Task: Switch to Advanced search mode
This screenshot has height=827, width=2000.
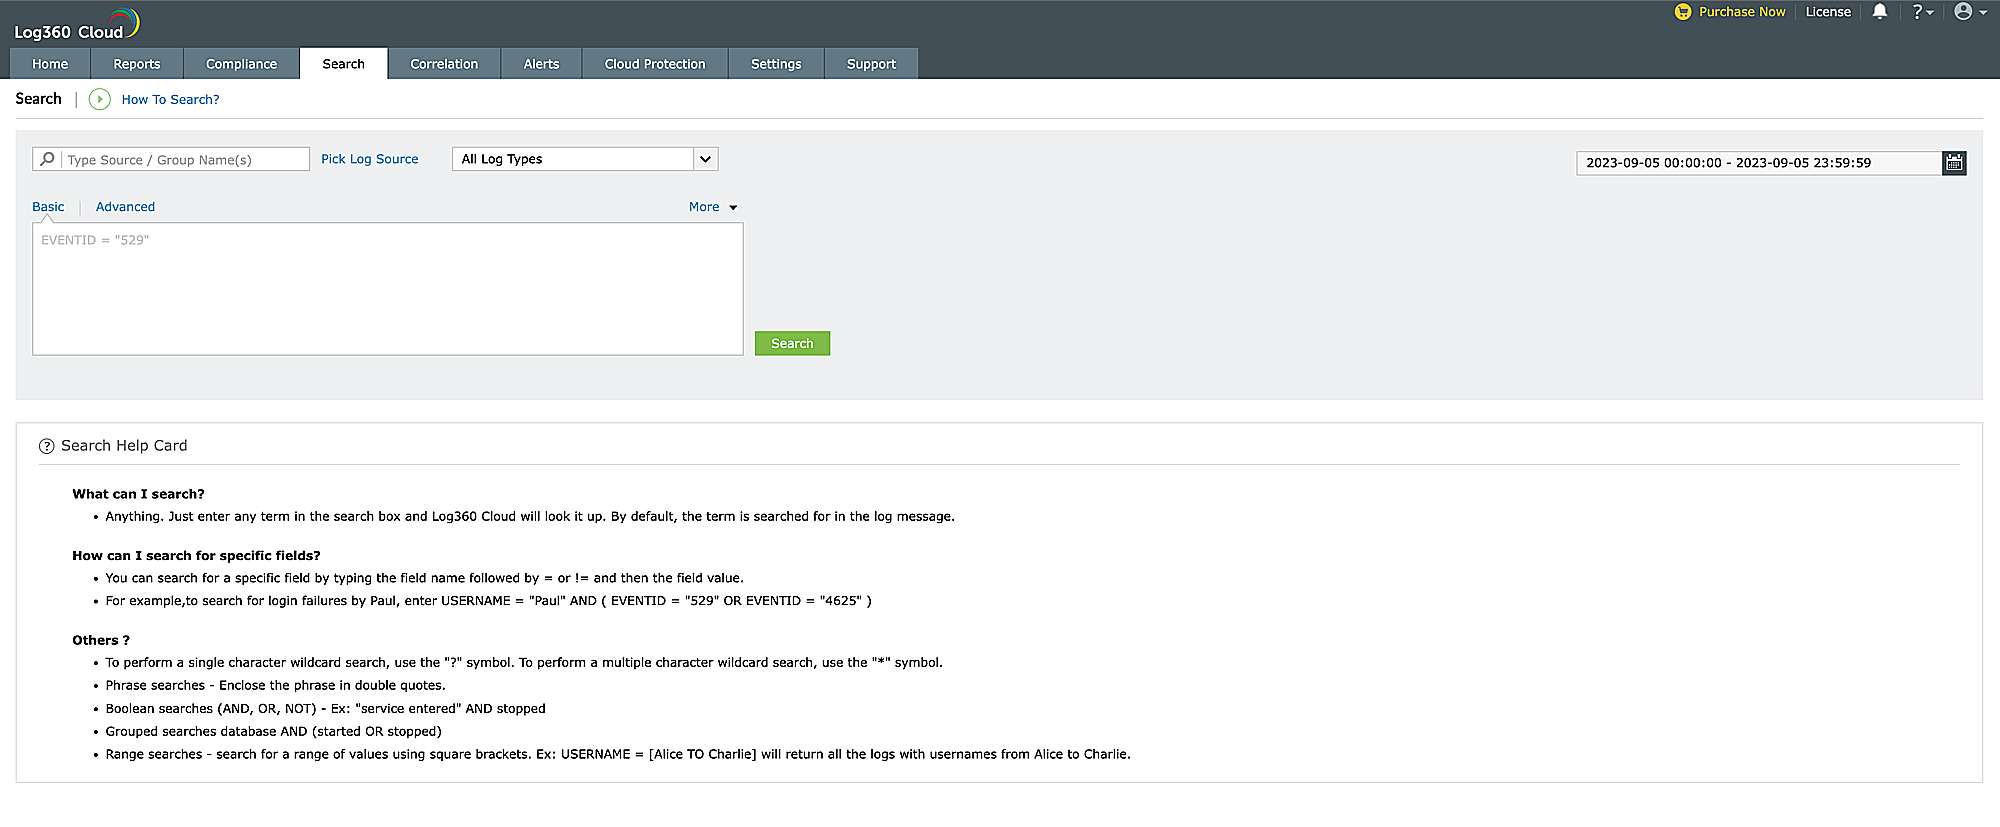Action: click(125, 207)
